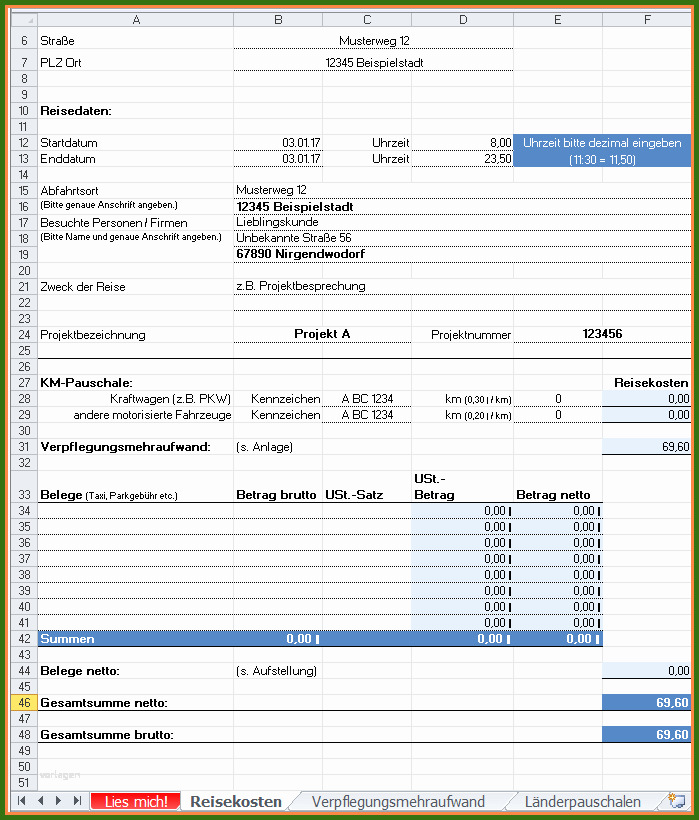The height and width of the screenshot is (820, 699).
Task: Click next sheet navigation arrow
Action: click(x=59, y=801)
